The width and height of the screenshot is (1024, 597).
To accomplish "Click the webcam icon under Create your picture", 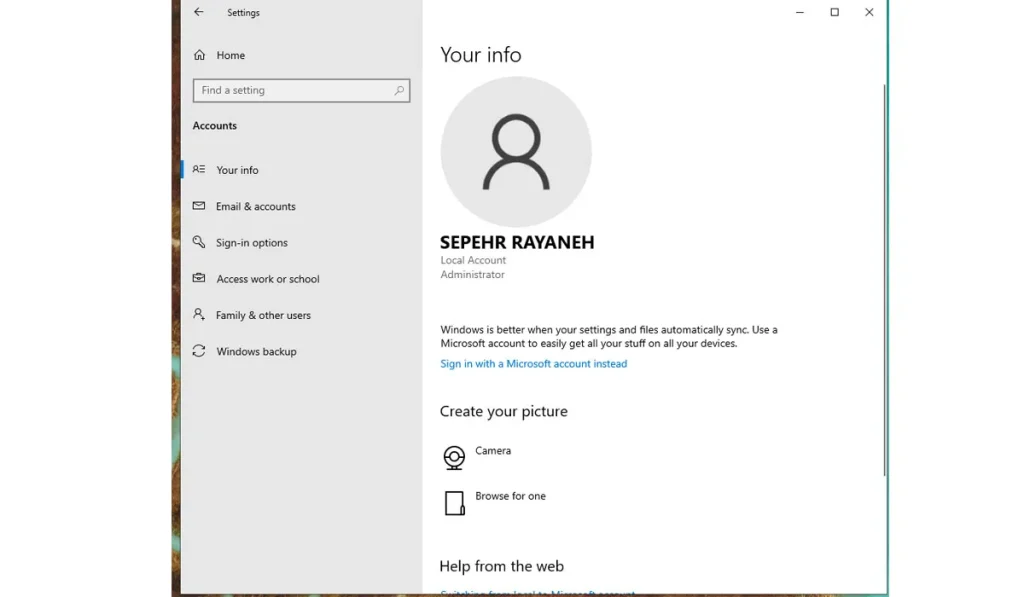I will pyautogui.click(x=454, y=458).
